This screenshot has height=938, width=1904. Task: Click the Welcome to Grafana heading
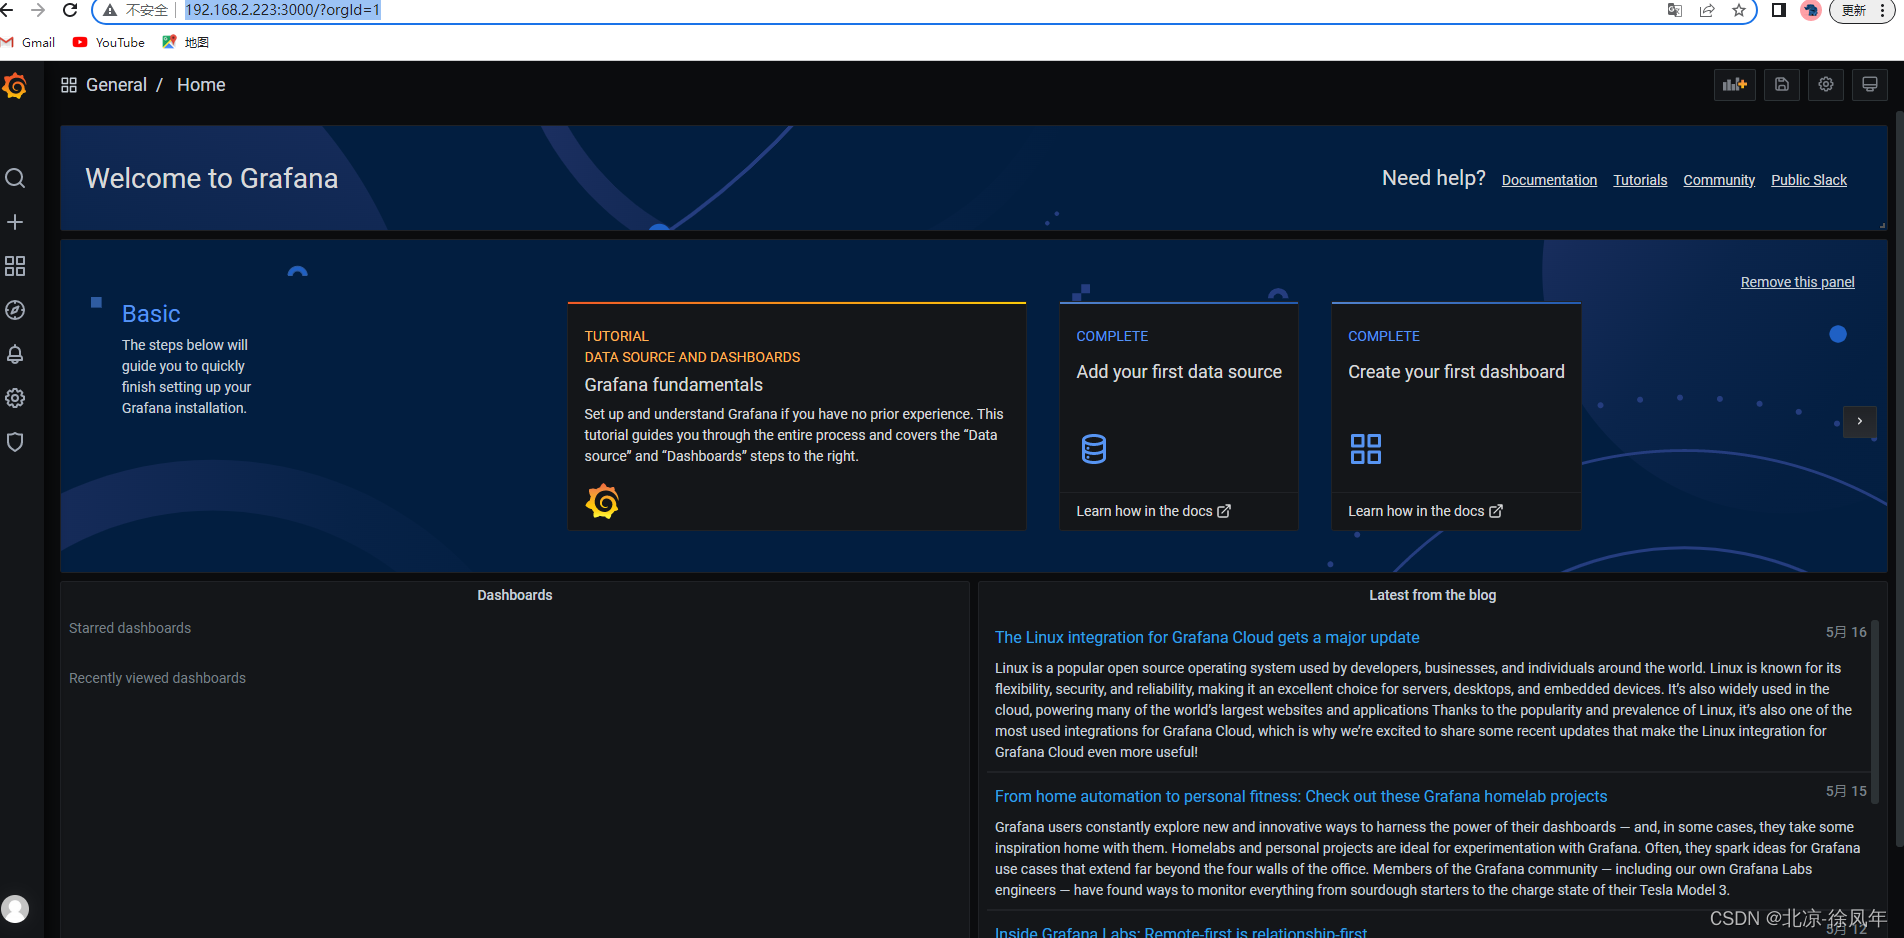[x=212, y=178]
